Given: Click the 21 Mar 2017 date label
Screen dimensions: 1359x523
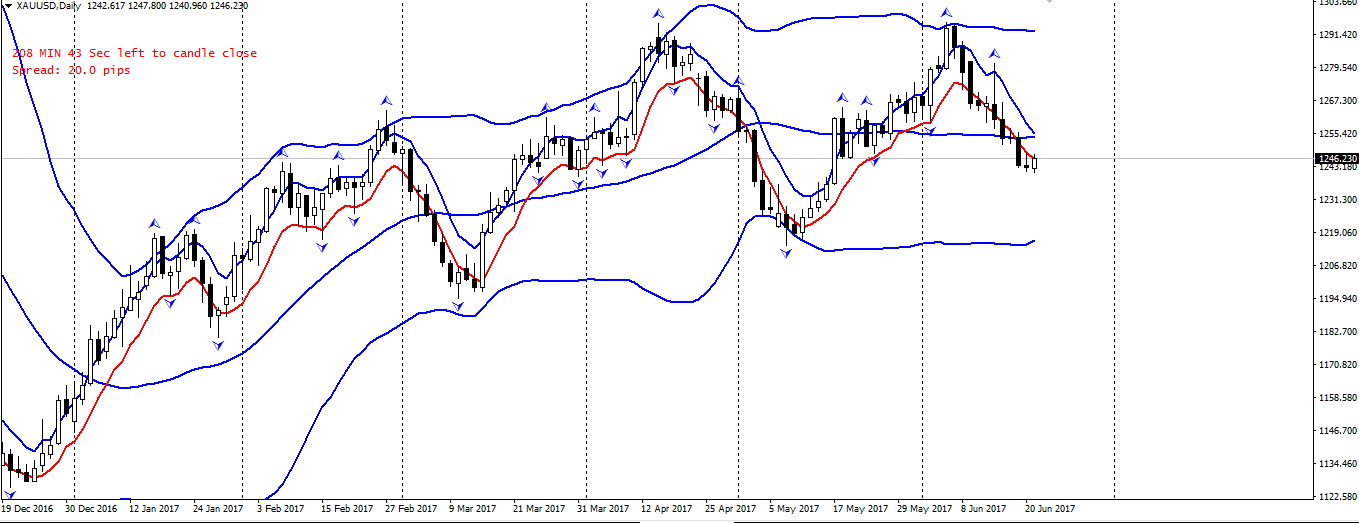Looking at the screenshot, I should (538, 508).
